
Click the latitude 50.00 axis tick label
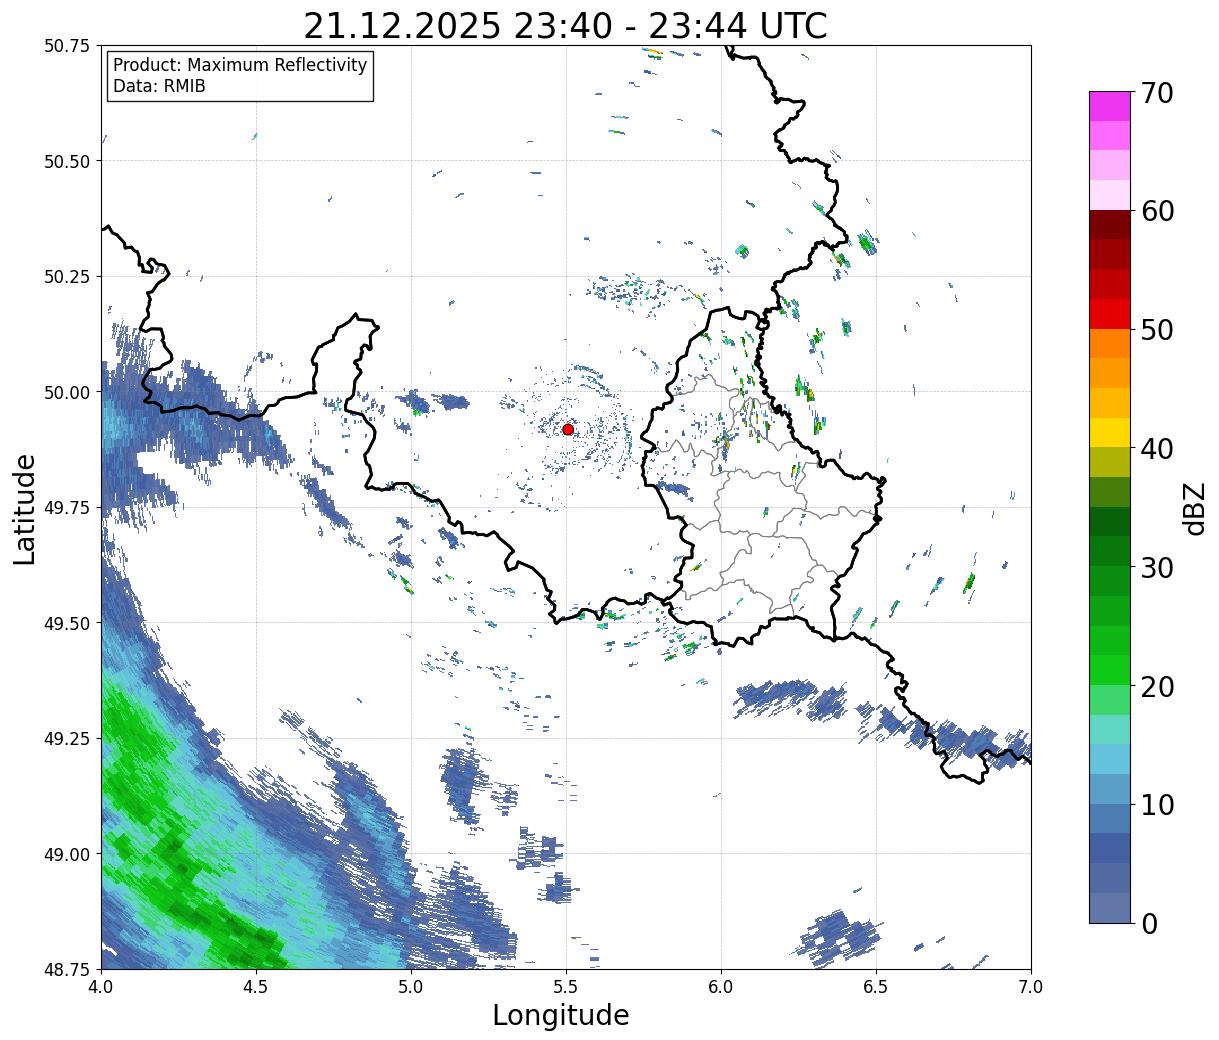click(67, 392)
